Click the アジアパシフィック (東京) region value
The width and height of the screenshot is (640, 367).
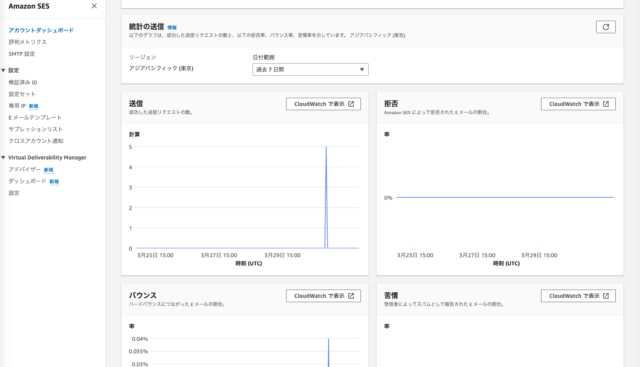click(161, 68)
